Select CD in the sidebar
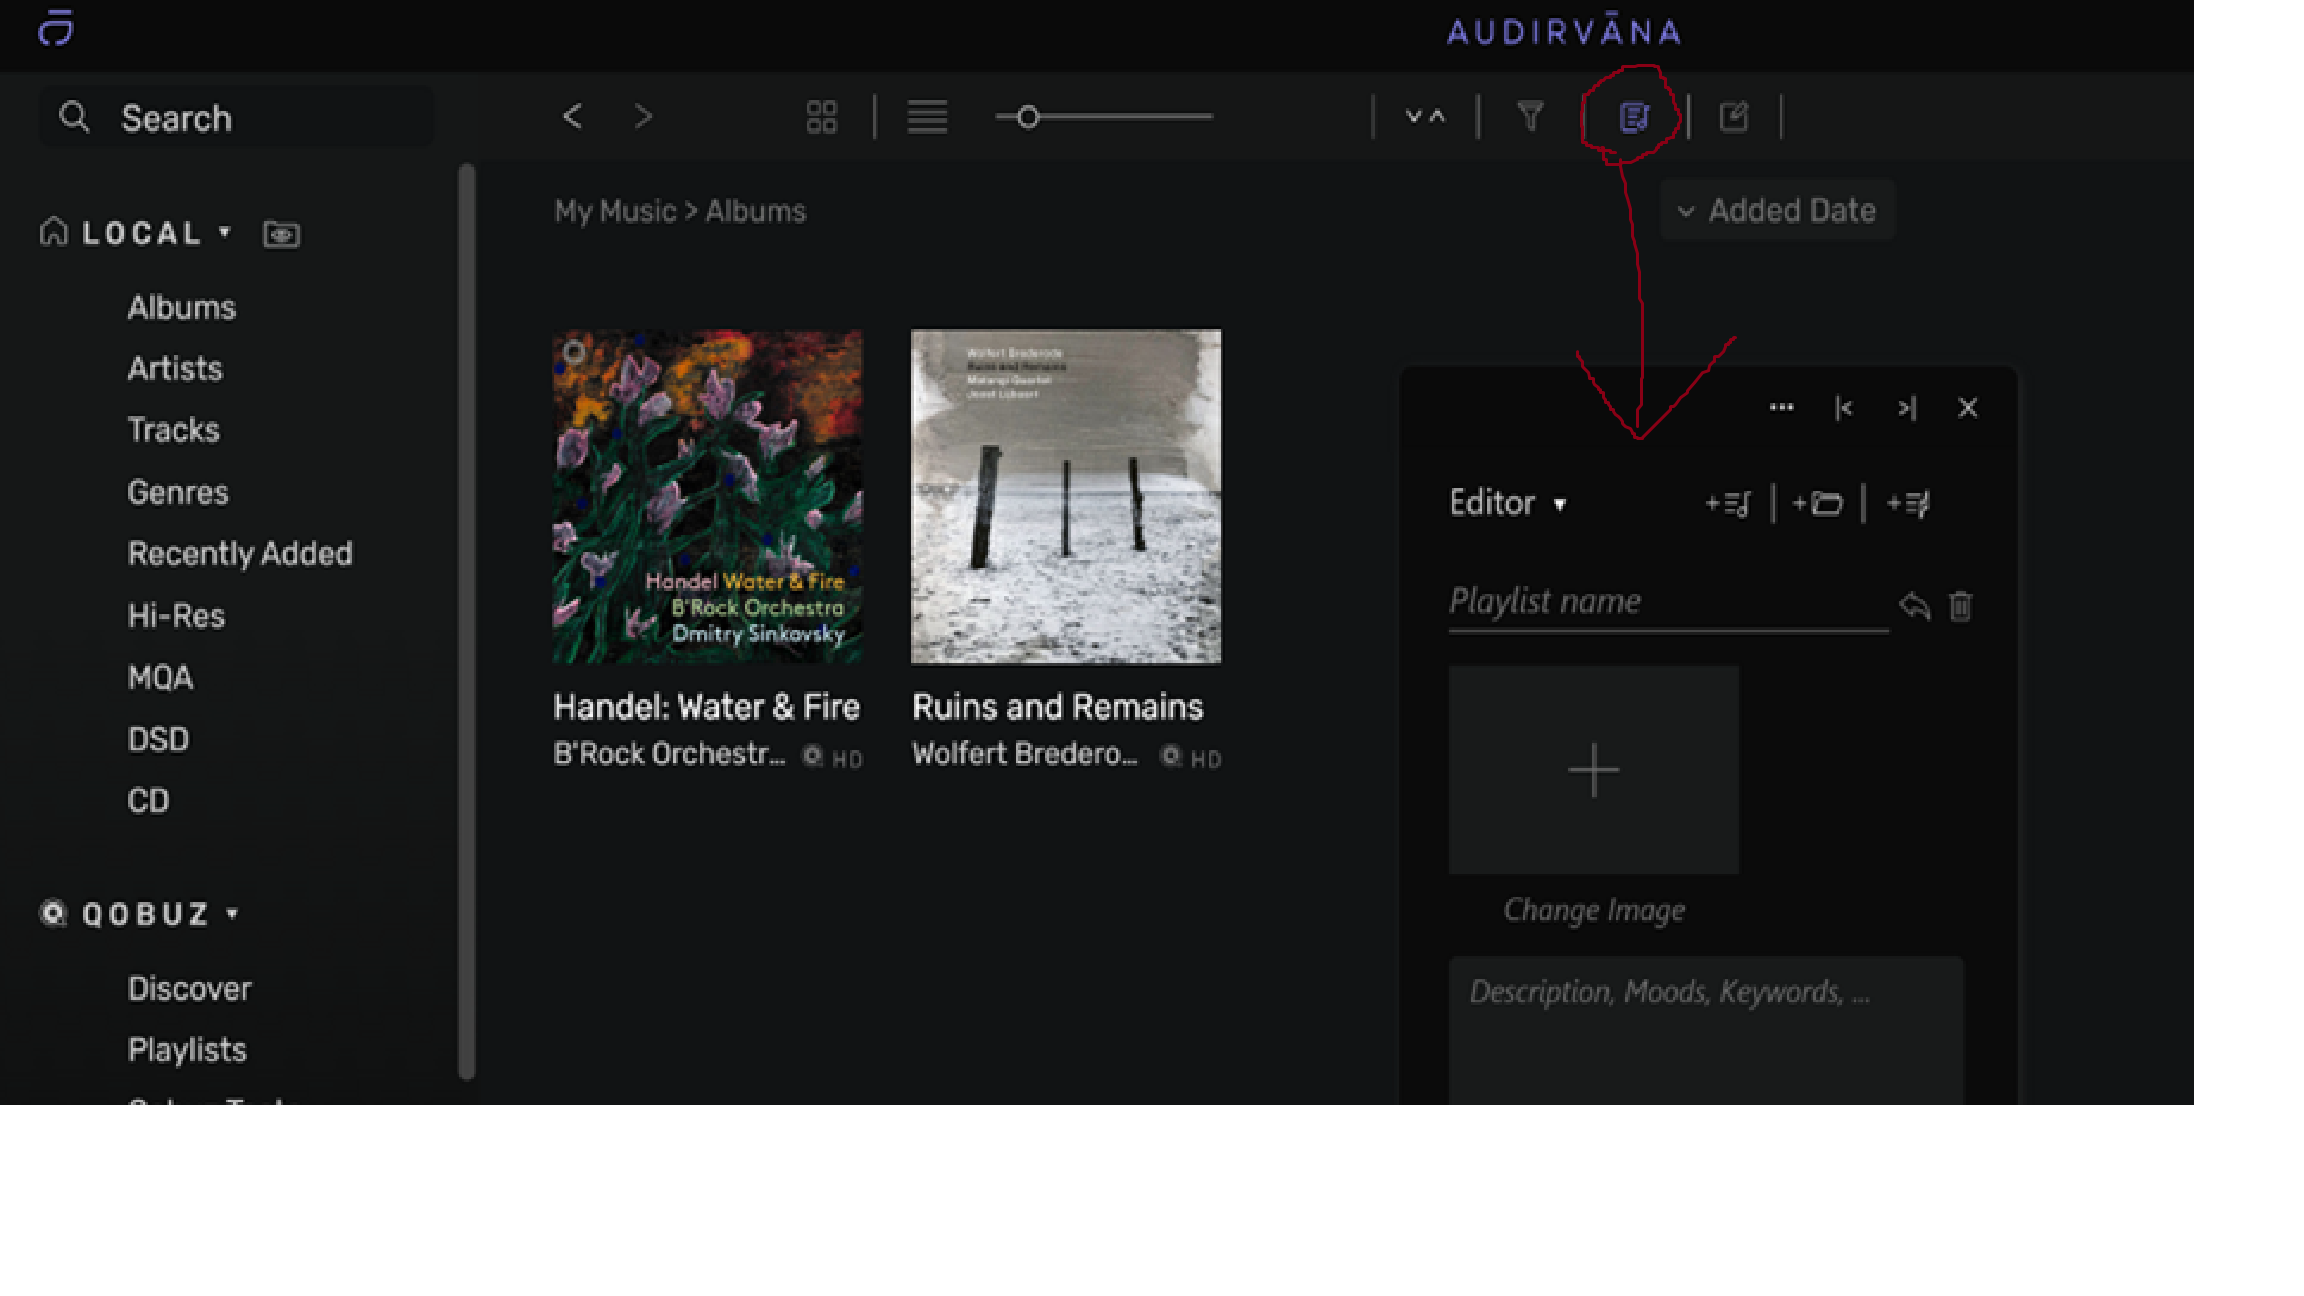 coord(148,801)
